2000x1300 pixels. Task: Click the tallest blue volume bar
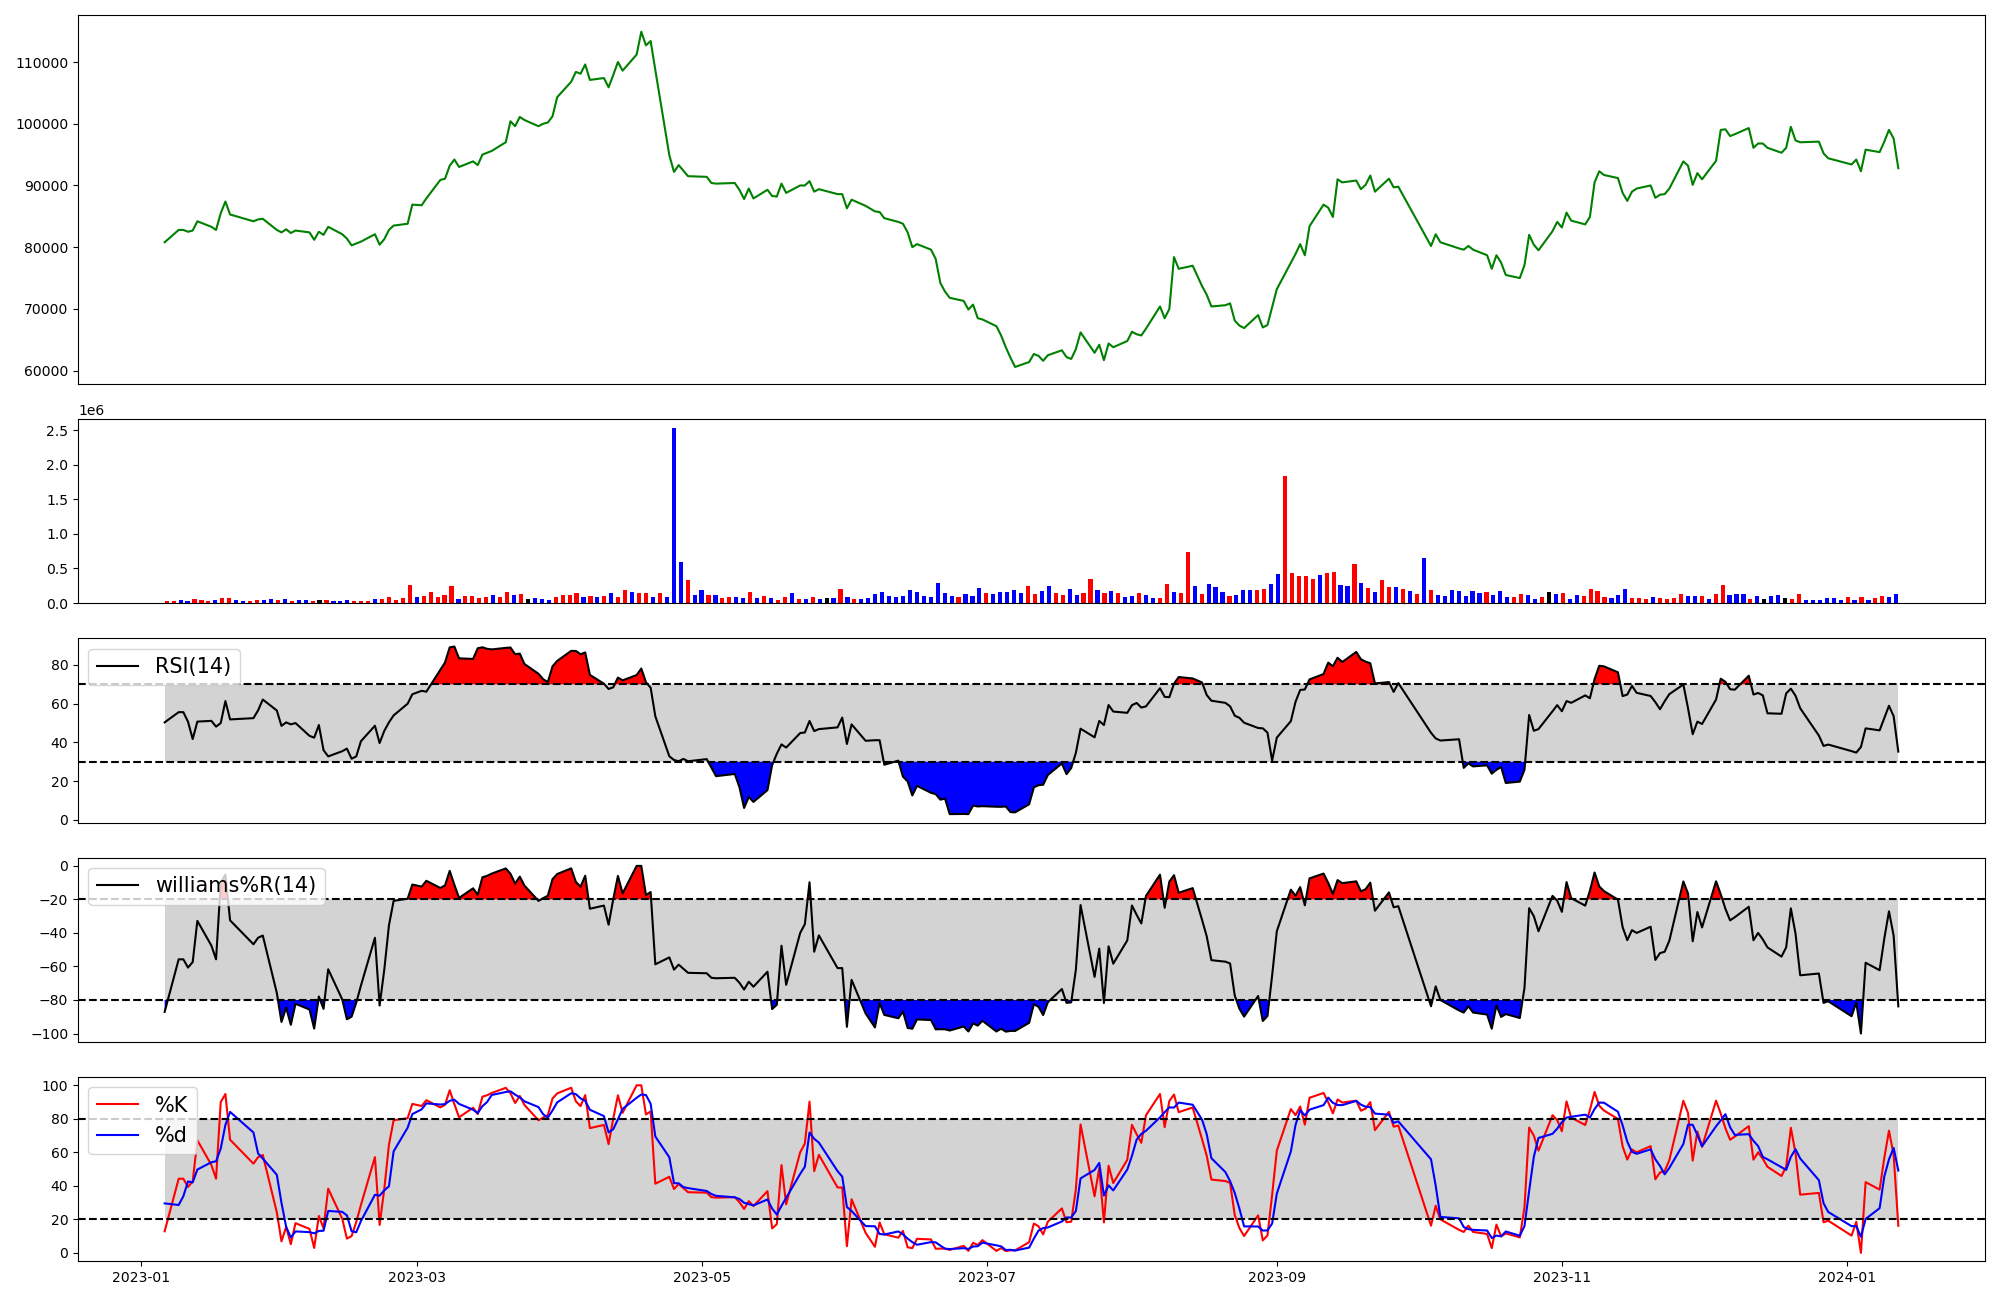point(674,515)
